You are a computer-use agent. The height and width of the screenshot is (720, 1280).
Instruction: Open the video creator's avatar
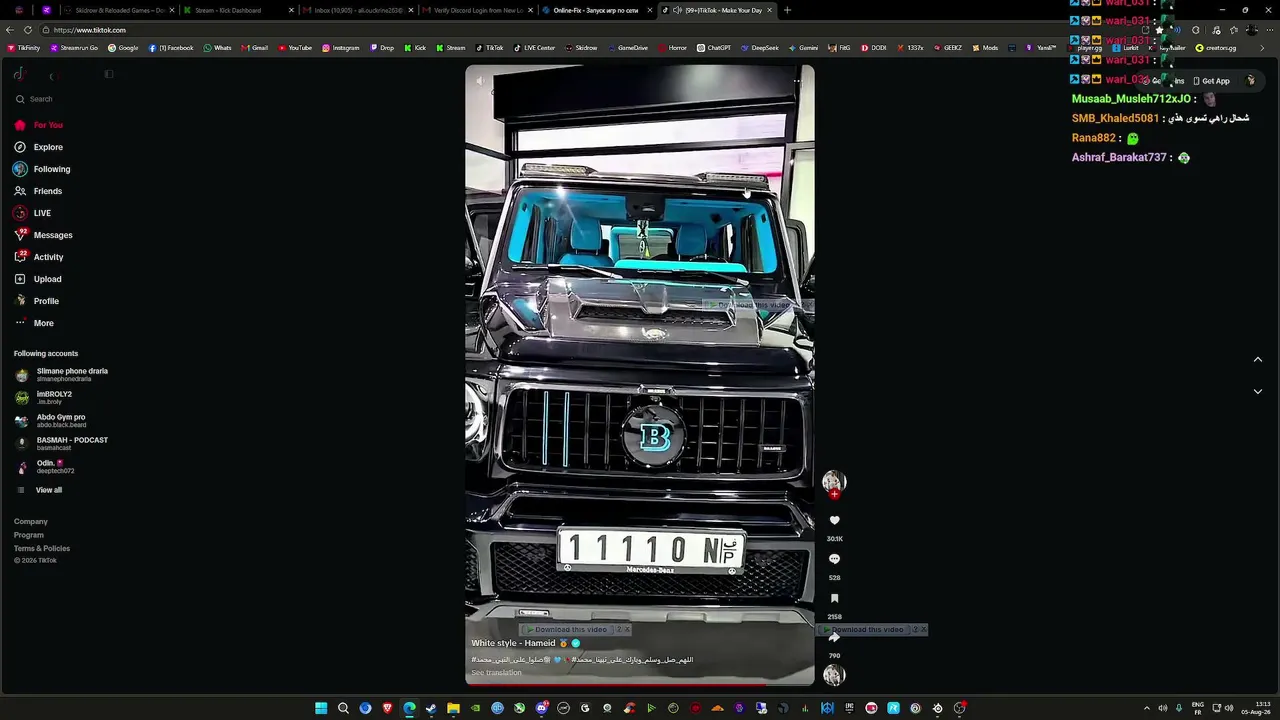click(834, 481)
